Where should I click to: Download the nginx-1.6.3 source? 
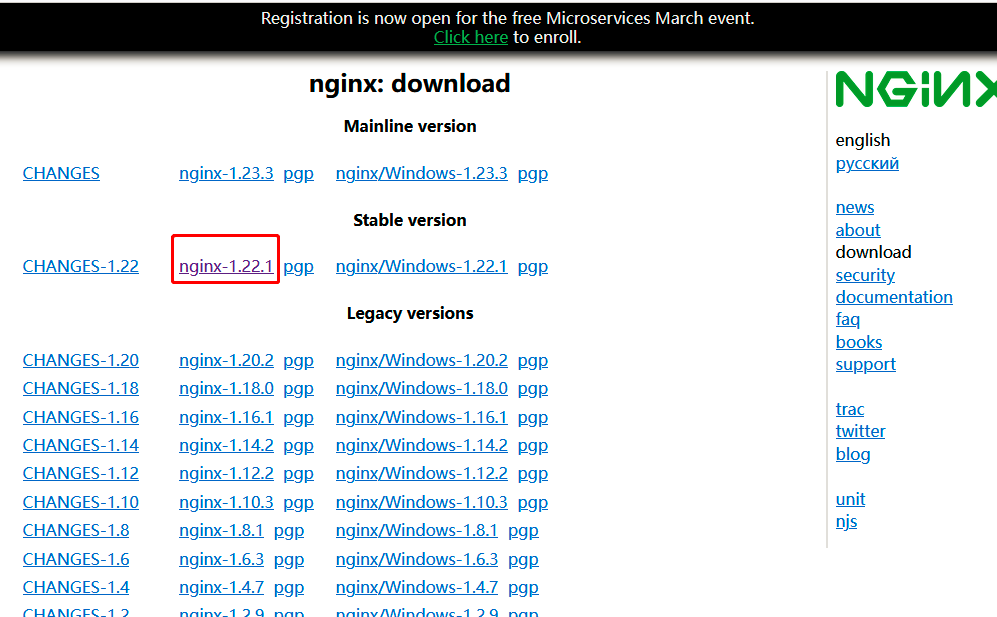pos(221,559)
